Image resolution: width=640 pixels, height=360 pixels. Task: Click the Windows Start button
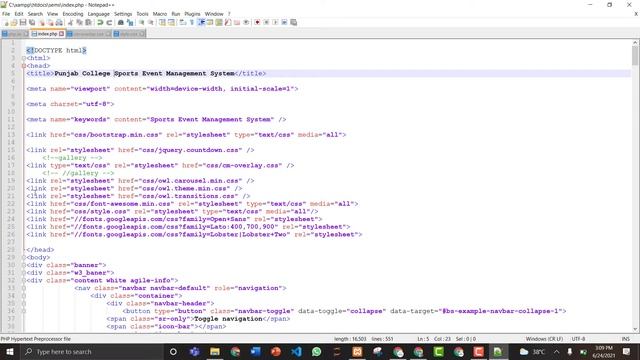coord(9,351)
